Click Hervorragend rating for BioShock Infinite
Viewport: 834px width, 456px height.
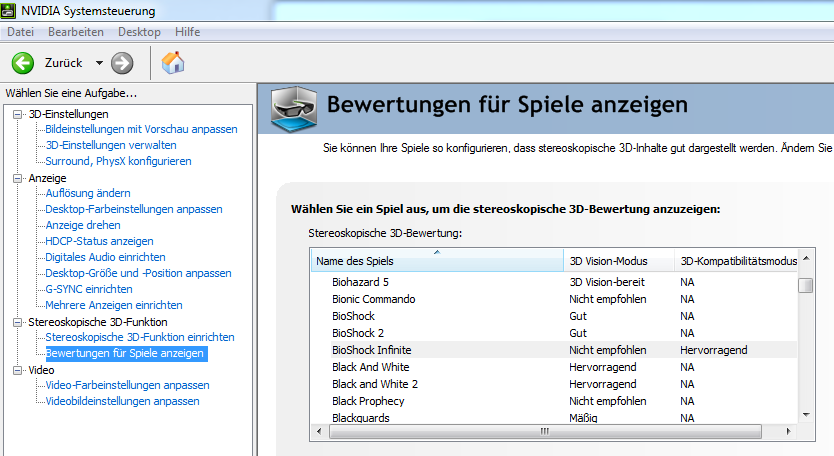(x=714, y=350)
